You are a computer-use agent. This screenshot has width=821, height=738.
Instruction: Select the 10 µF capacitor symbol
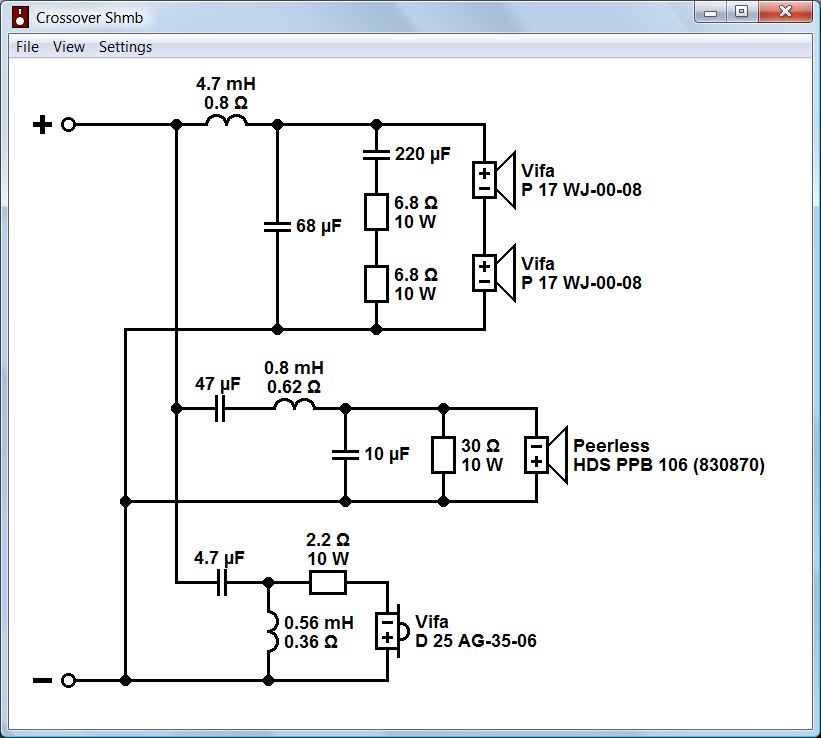click(345, 454)
